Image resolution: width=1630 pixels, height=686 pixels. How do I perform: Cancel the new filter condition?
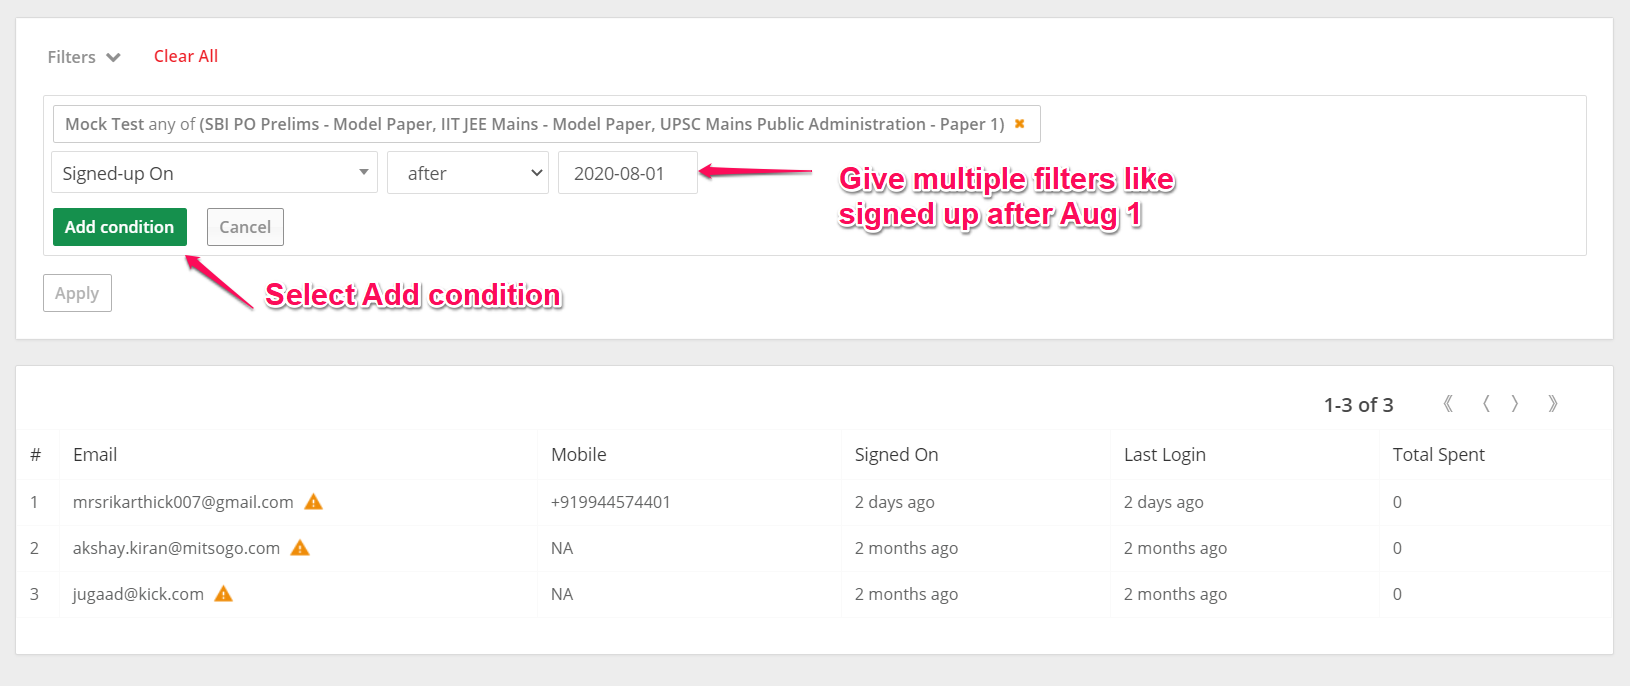(245, 227)
